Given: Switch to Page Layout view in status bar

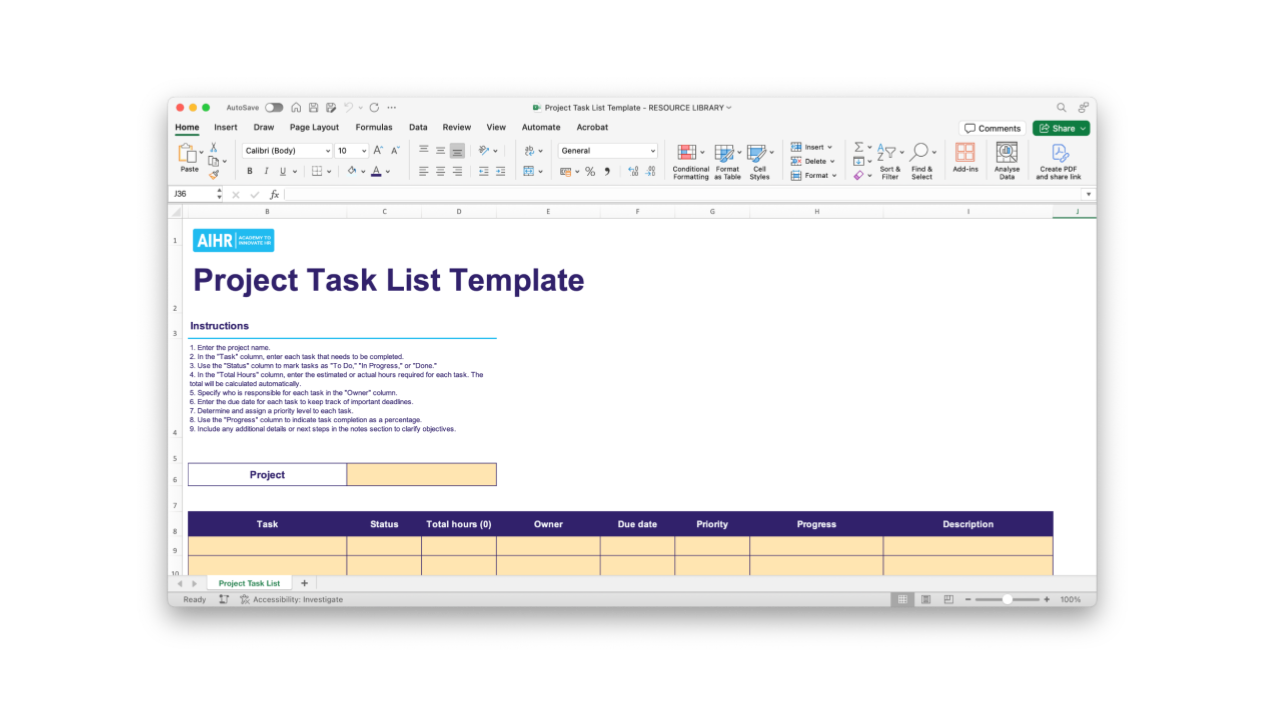Looking at the screenshot, I should click(x=925, y=599).
